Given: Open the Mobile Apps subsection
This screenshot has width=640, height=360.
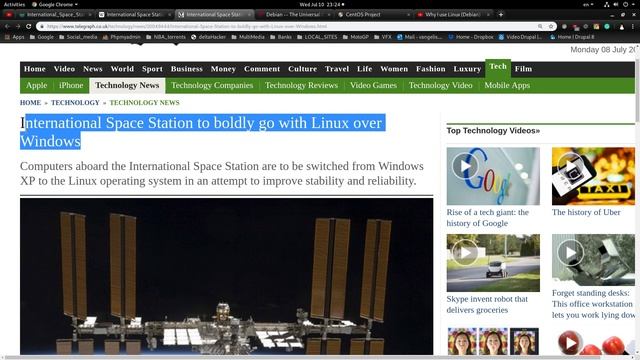Looking at the screenshot, I should coord(507,85).
